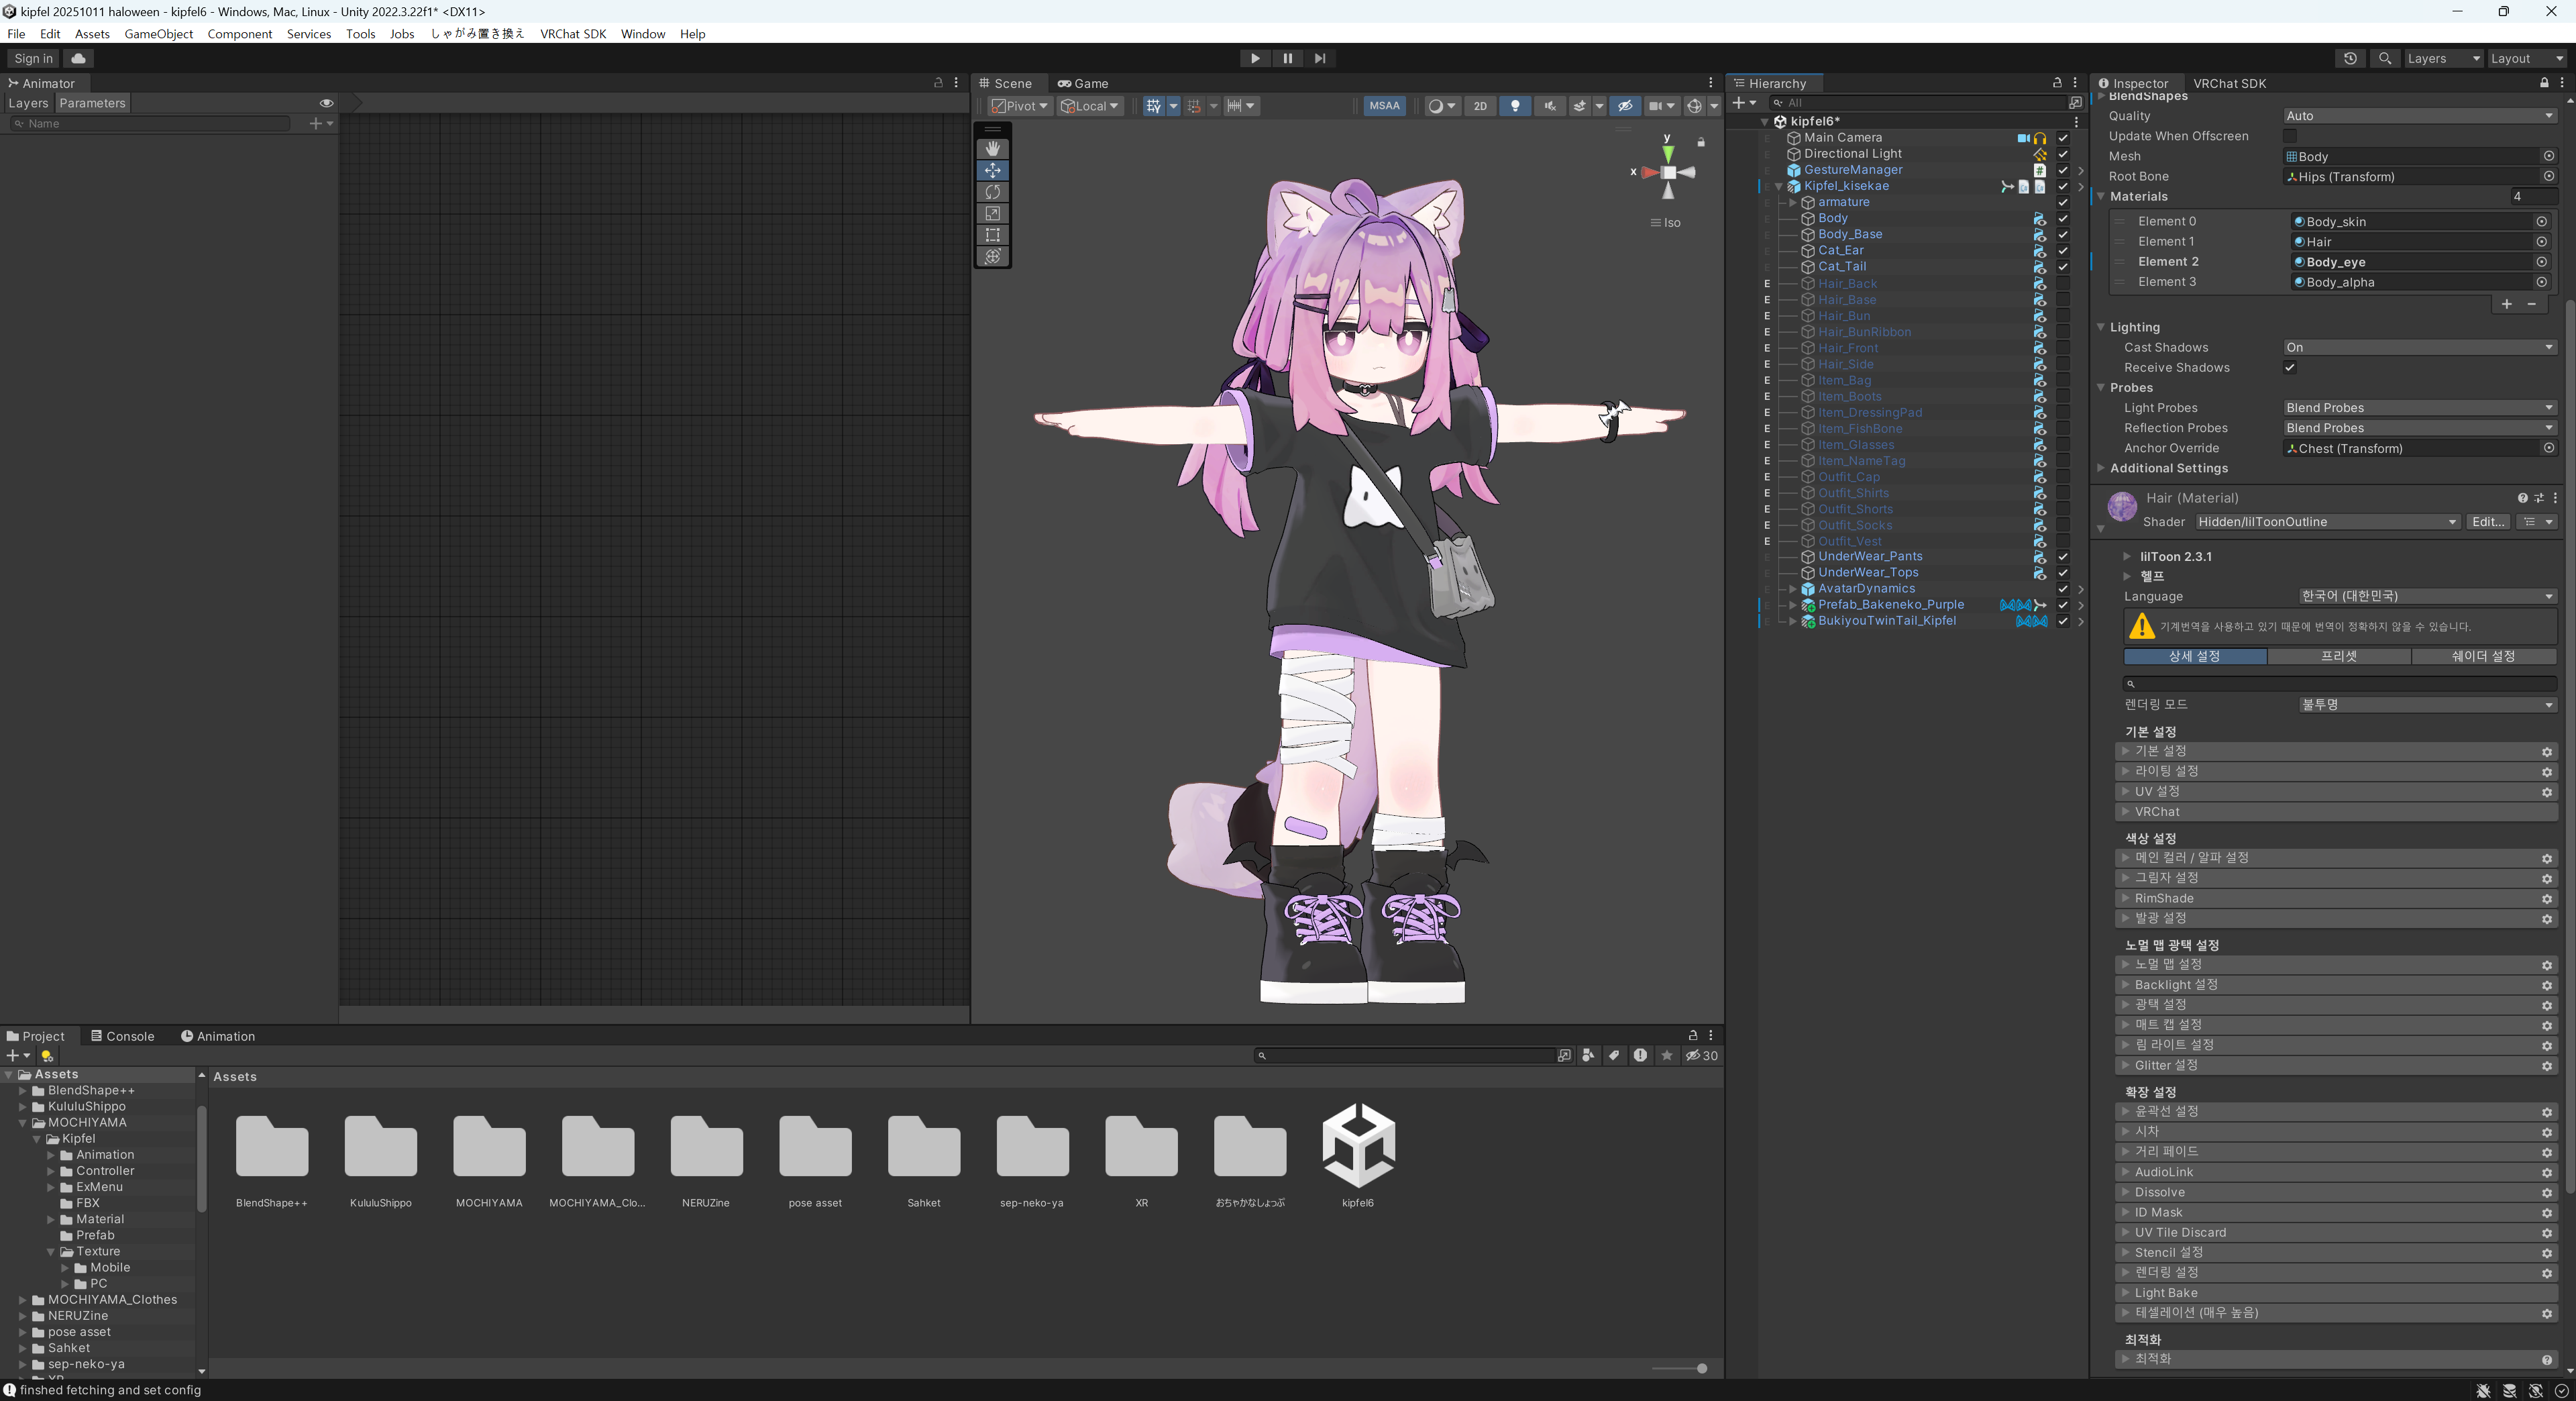Viewport: 2576px width, 1401px height.
Task: Toggle the 2D scene view mode
Action: tap(1480, 106)
